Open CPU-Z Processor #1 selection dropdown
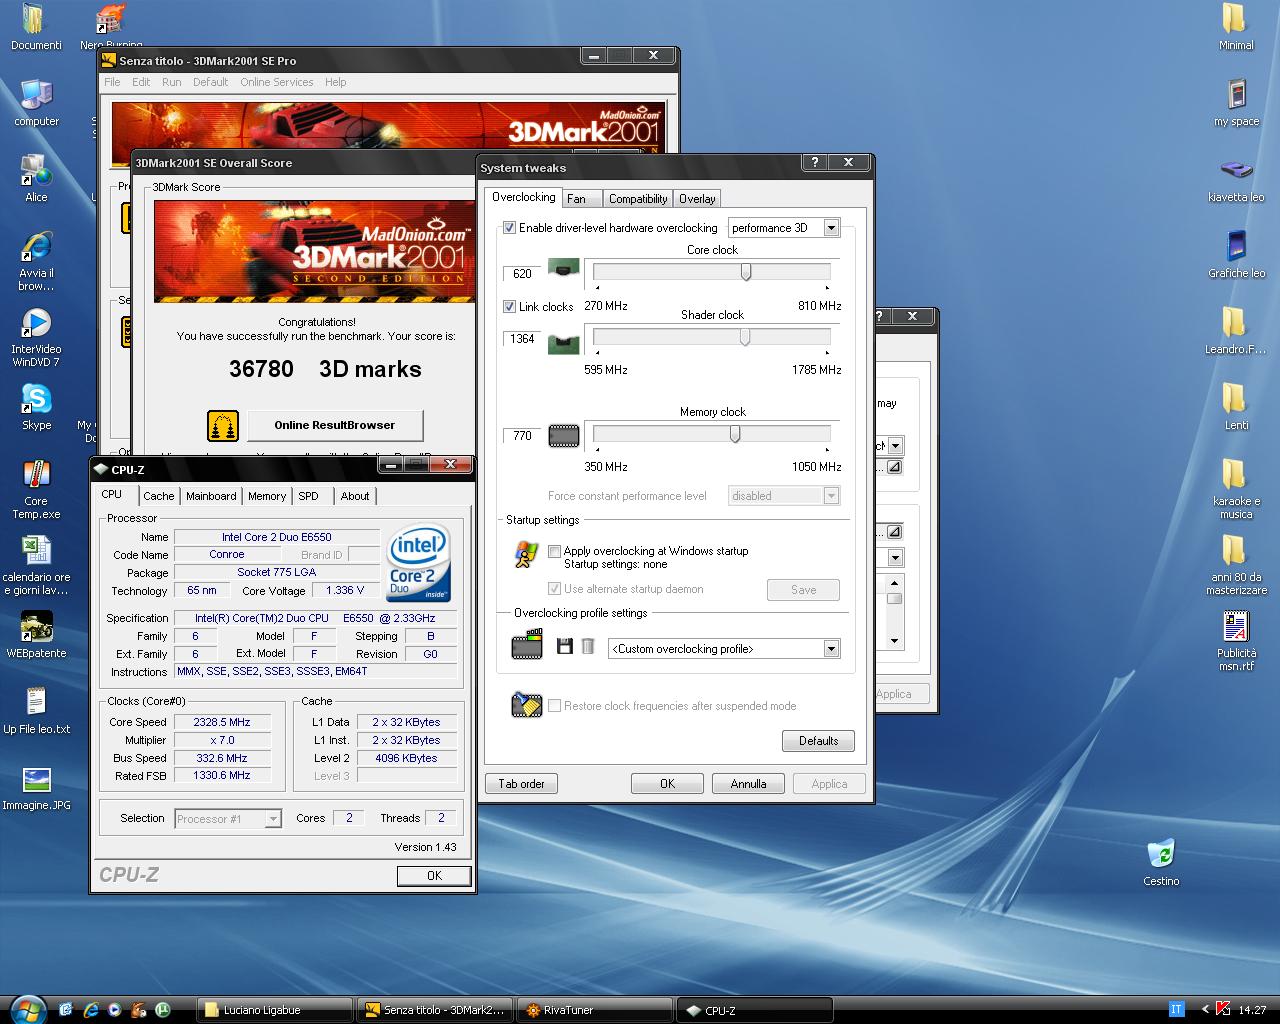 [228, 819]
